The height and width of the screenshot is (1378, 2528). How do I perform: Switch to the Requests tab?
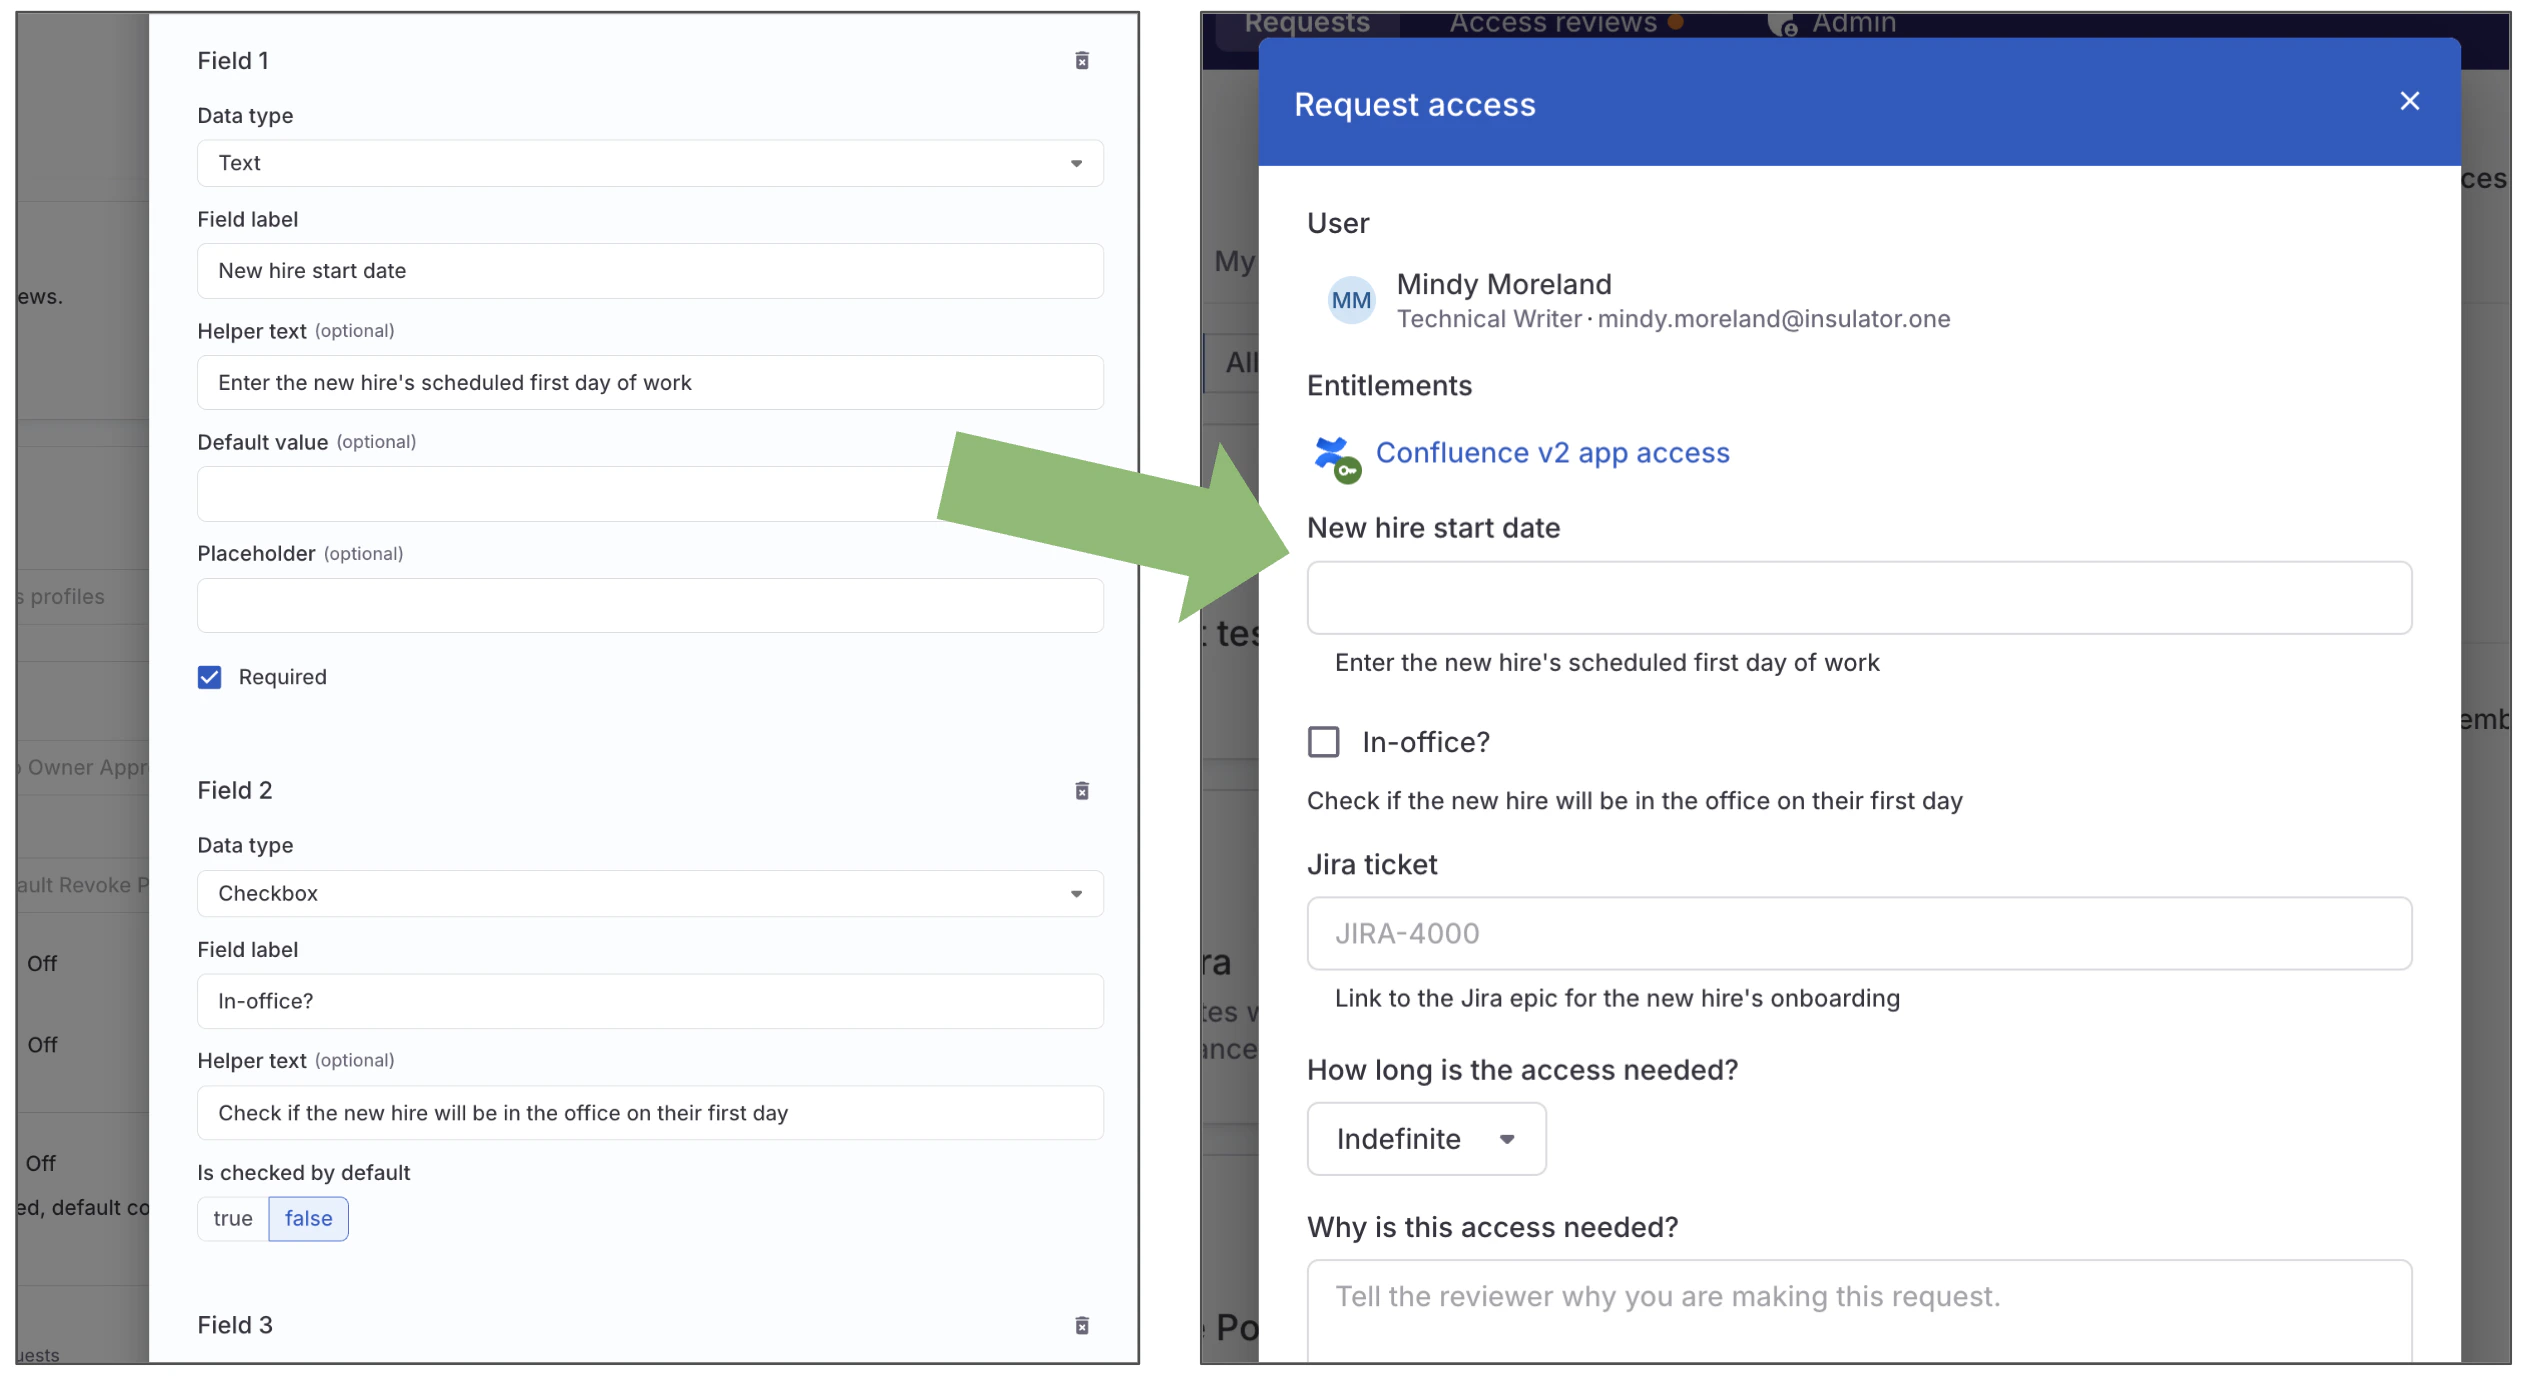[1306, 22]
